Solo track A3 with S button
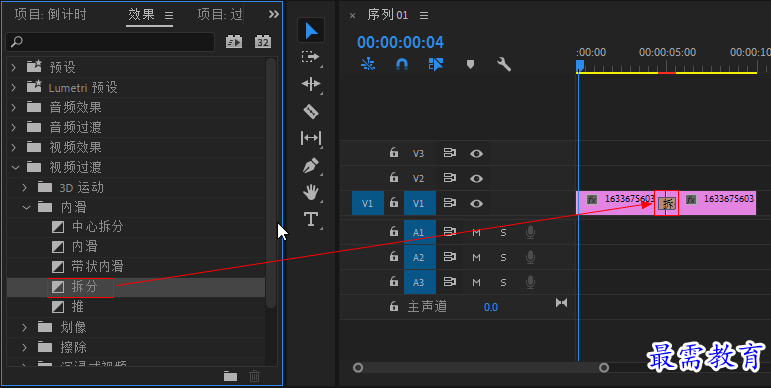771x388 pixels. tap(503, 282)
